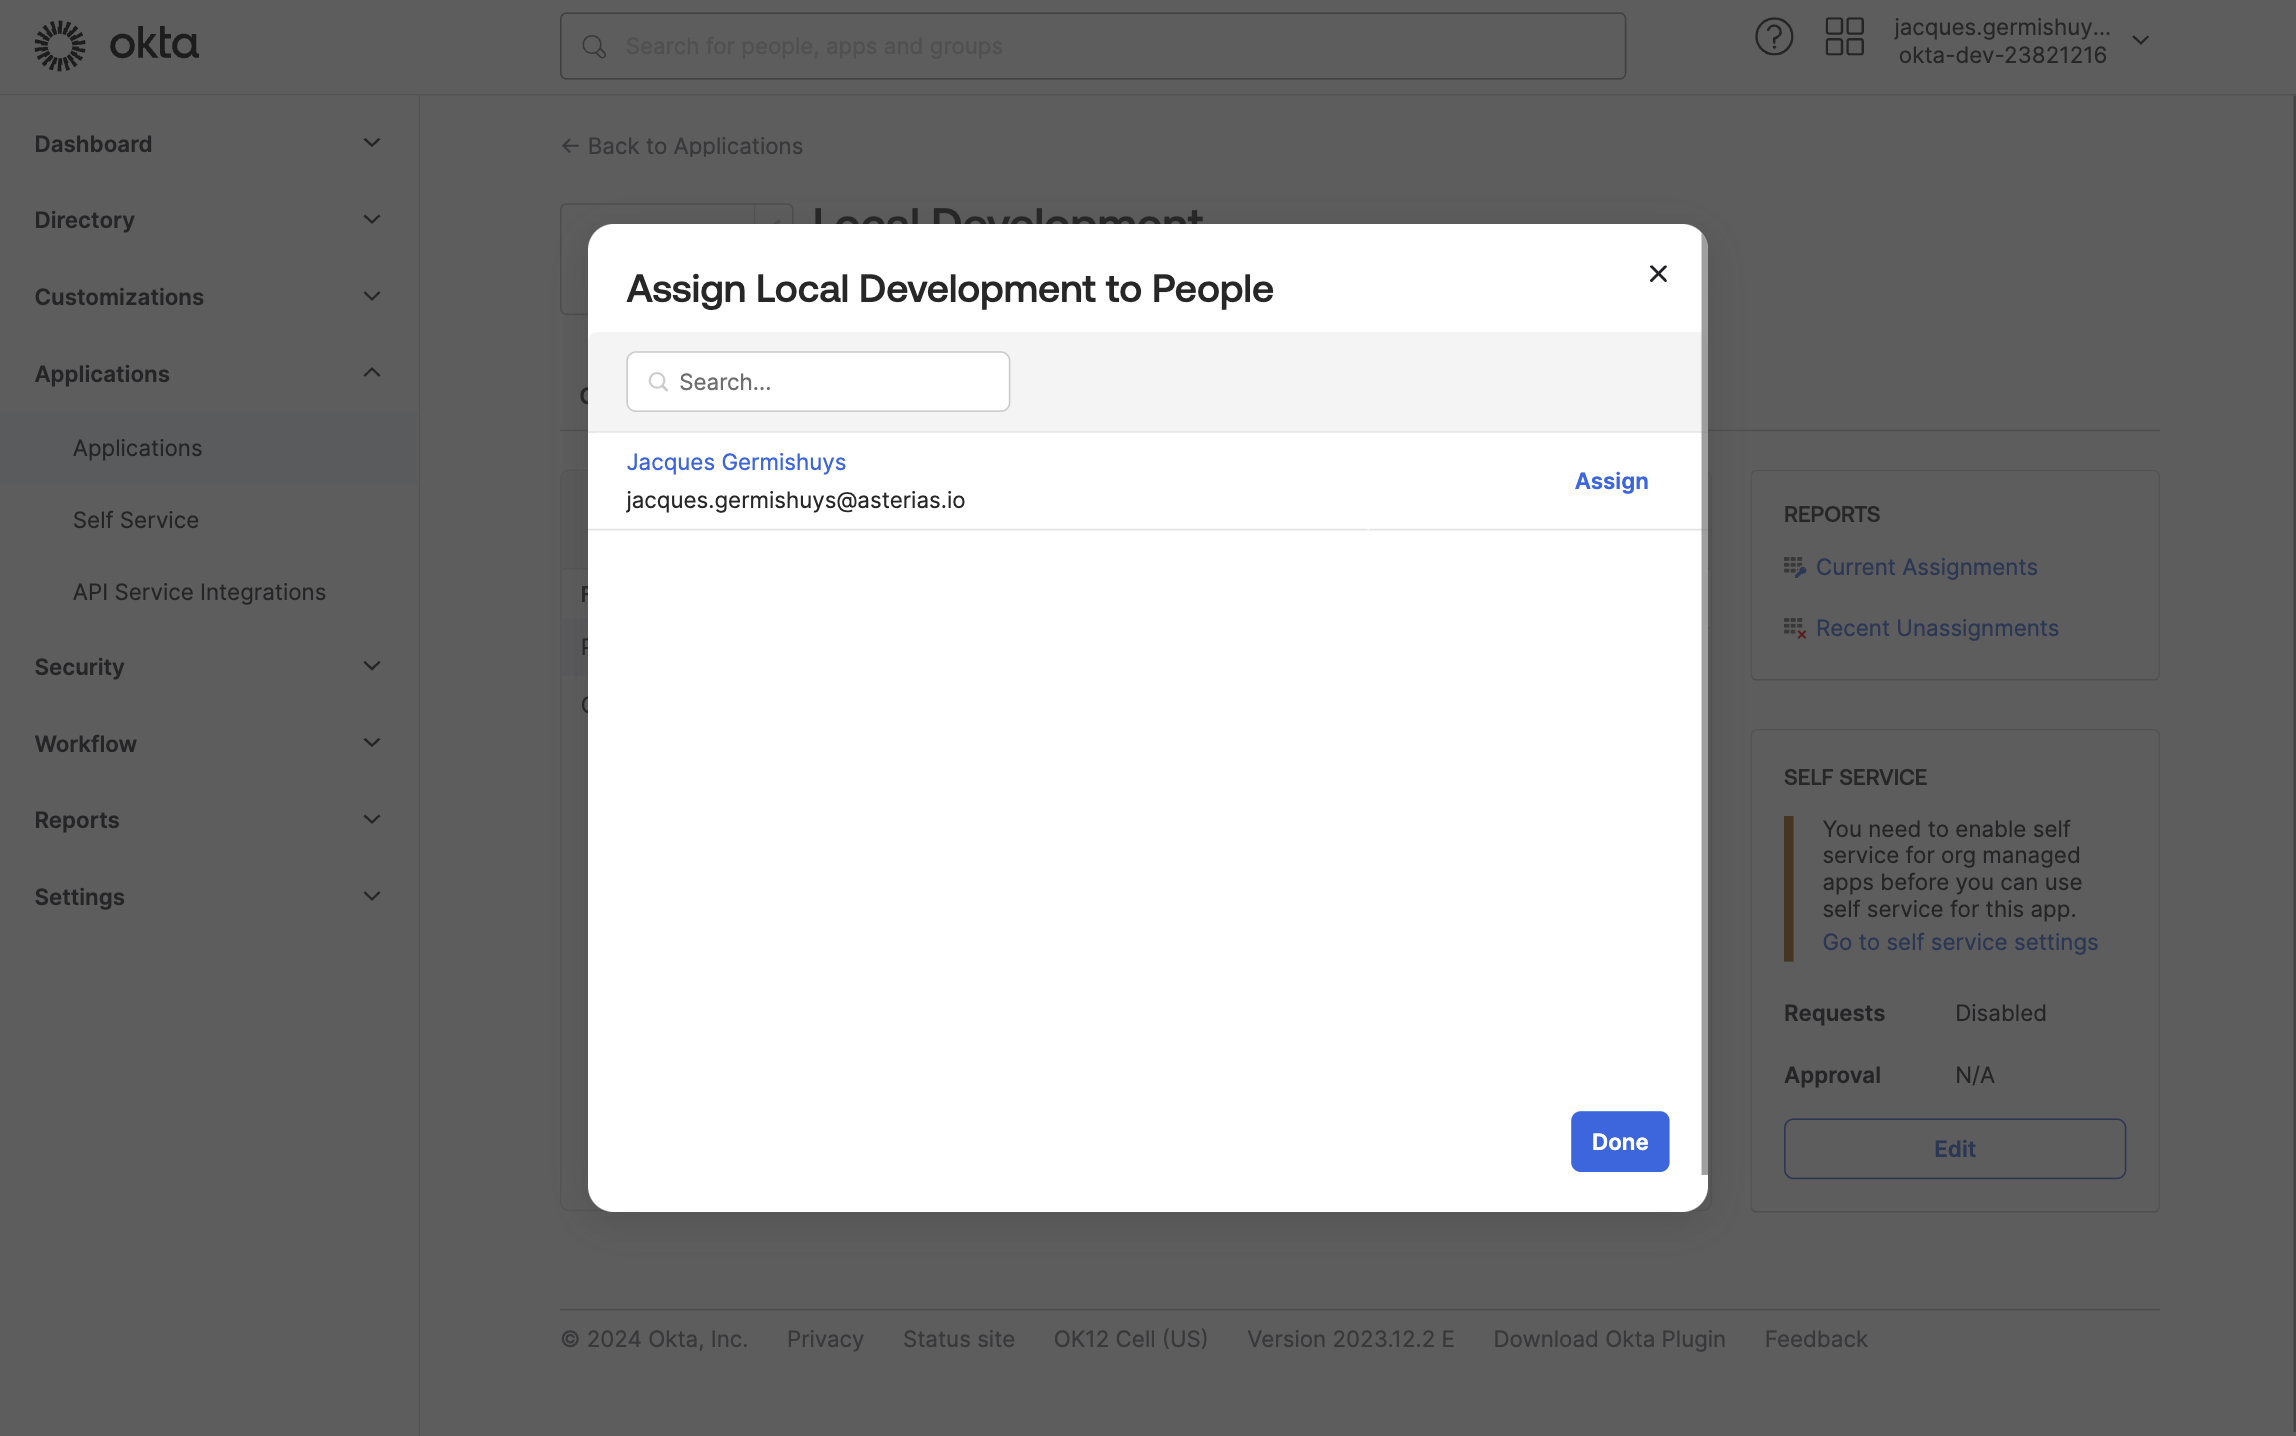Open the Recent Unassignments report
Viewport: 2296px width, 1436px height.
point(1936,628)
